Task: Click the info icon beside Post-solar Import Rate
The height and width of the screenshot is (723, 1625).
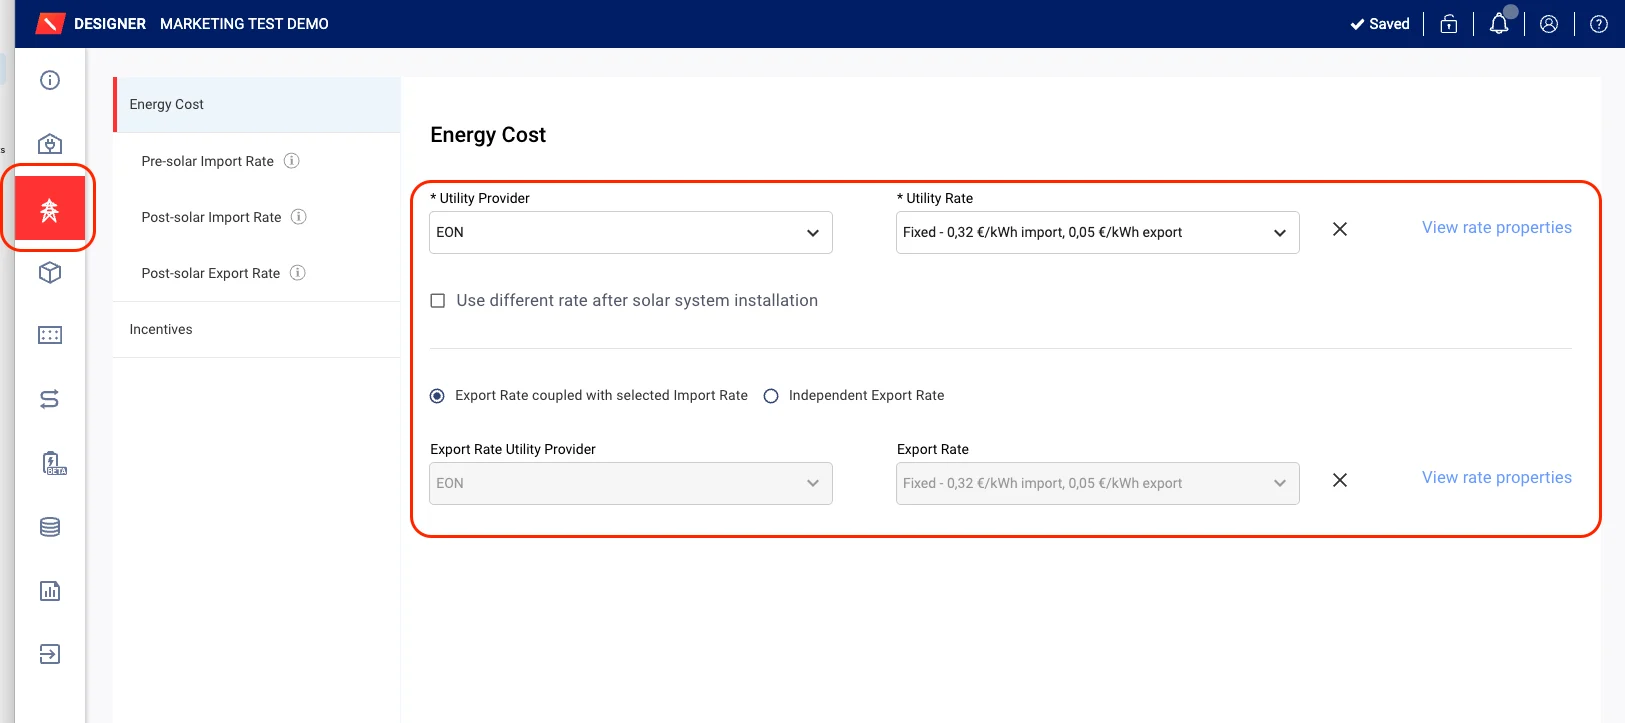Action: point(299,217)
